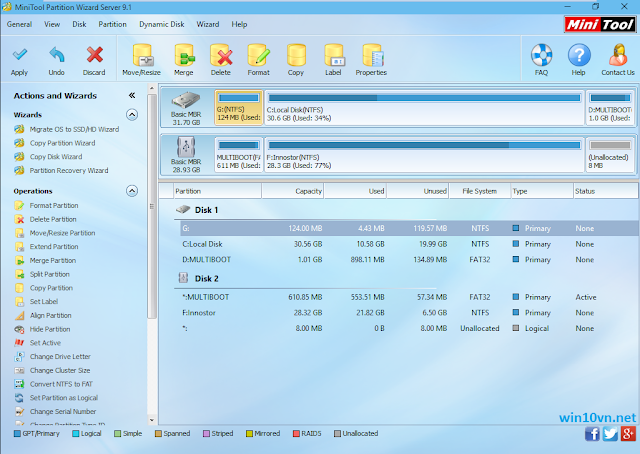Select the F:Innostor table row
Viewport: 640px width, 454px height.
[x=409, y=313]
